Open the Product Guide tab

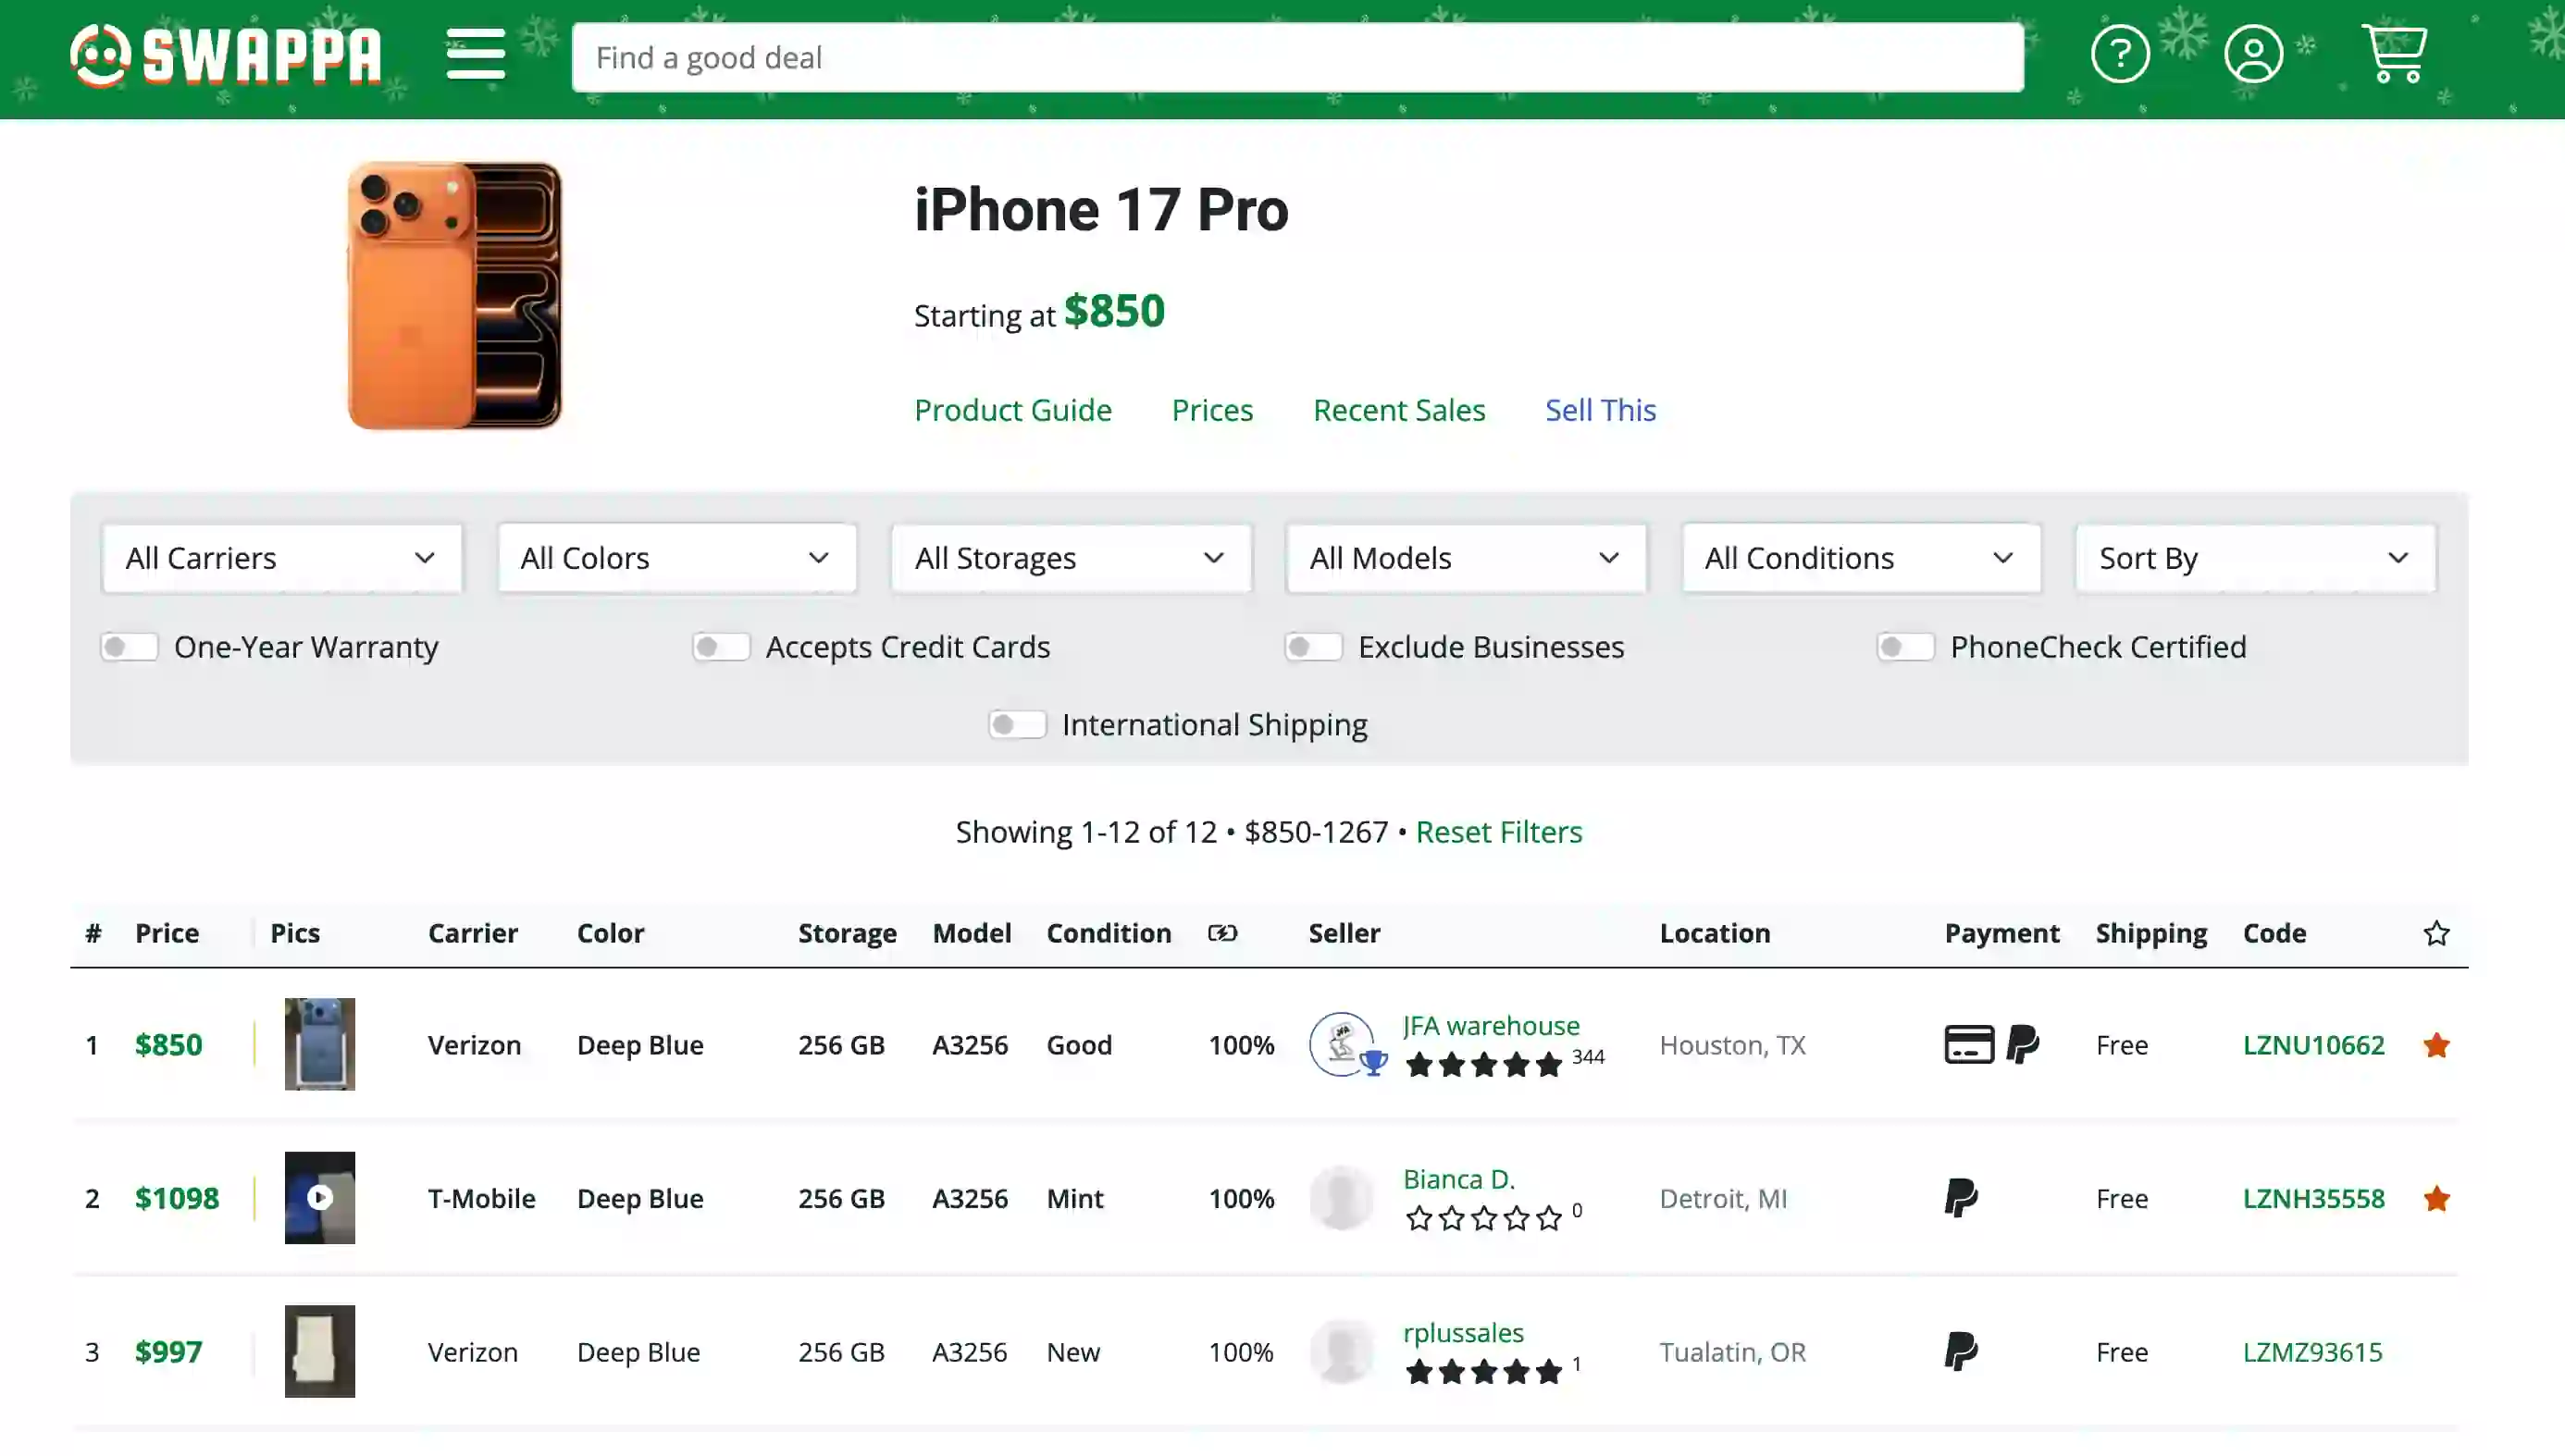[x=1012, y=410]
